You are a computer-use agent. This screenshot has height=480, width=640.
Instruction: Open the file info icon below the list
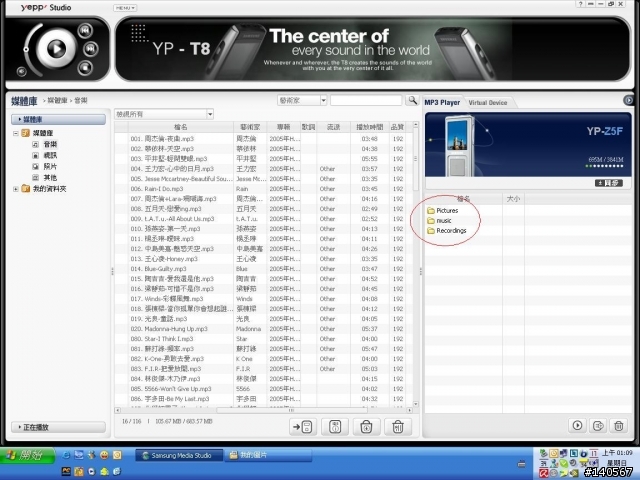(335, 427)
